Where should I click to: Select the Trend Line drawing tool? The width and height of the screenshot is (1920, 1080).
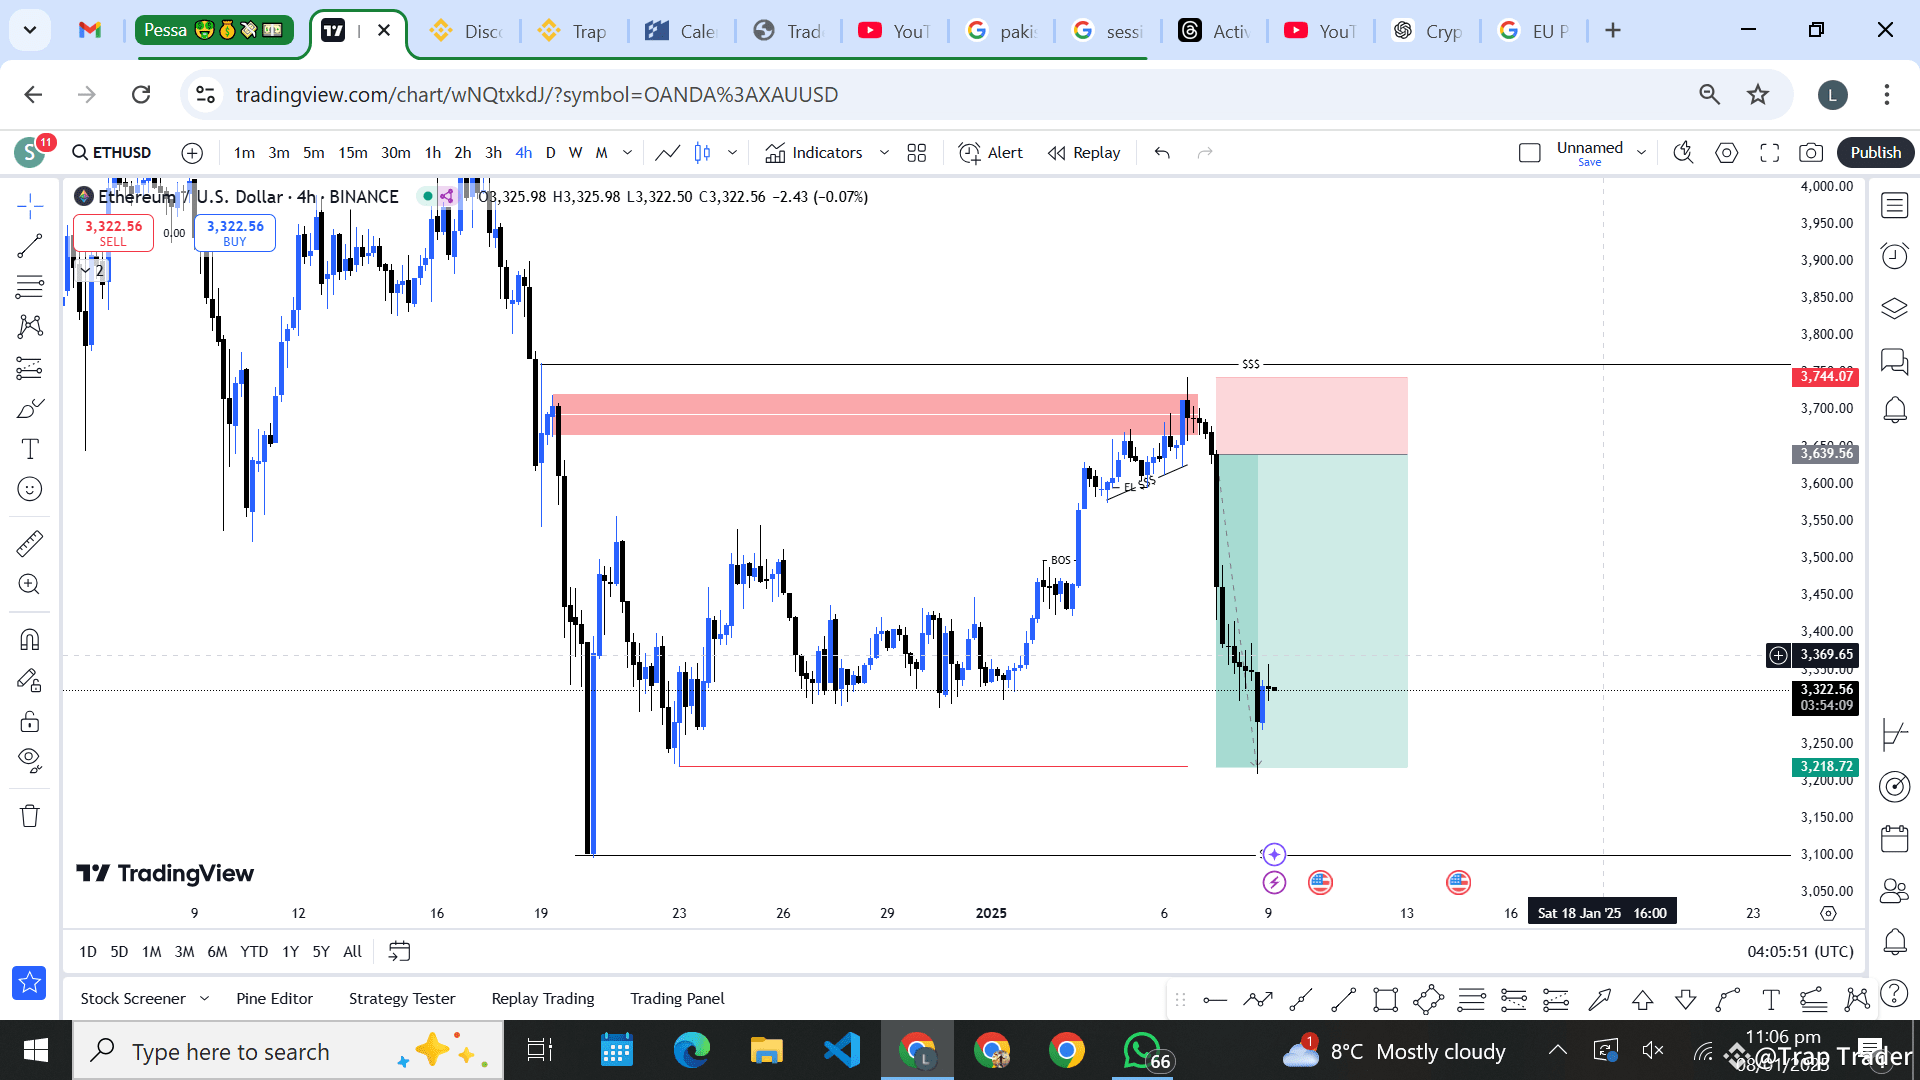pos(29,245)
